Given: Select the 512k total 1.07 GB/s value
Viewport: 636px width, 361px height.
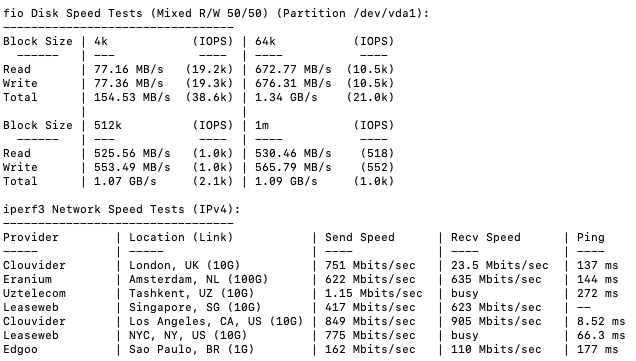Looking at the screenshot, I should pos(125,181).
